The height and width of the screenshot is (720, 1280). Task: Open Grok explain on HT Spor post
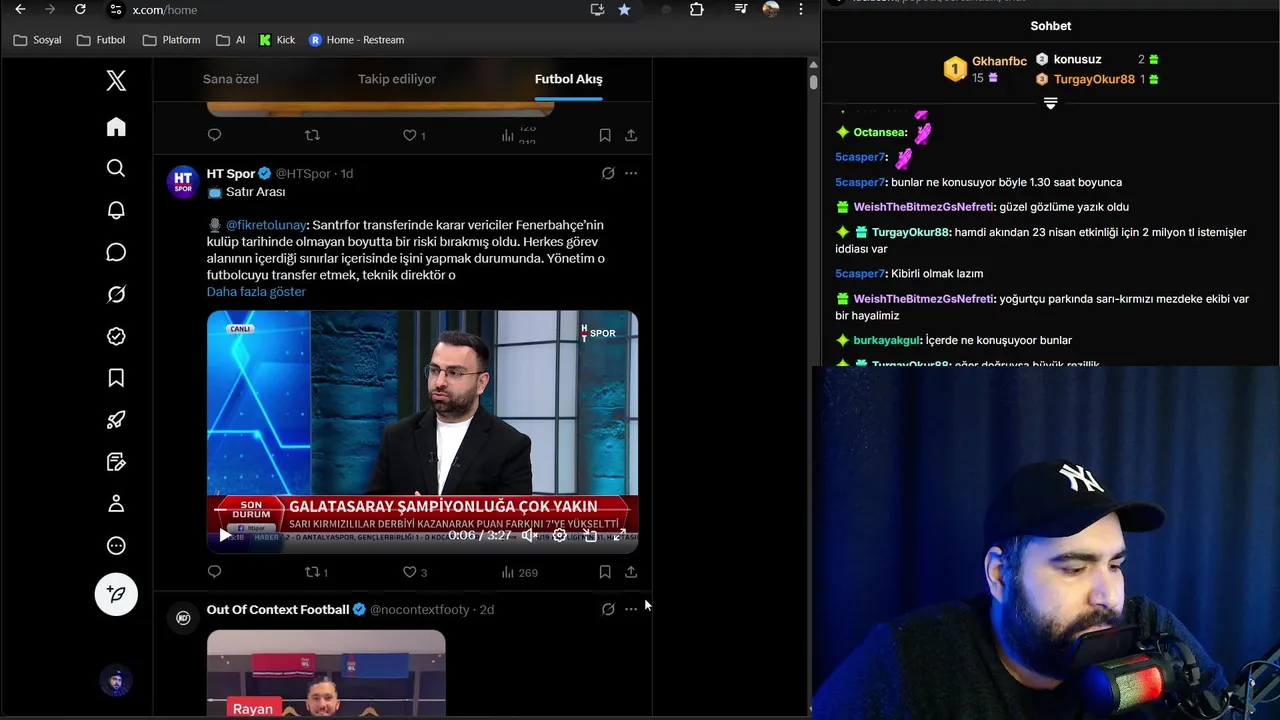pyautogui.click(x=608, y=173)
